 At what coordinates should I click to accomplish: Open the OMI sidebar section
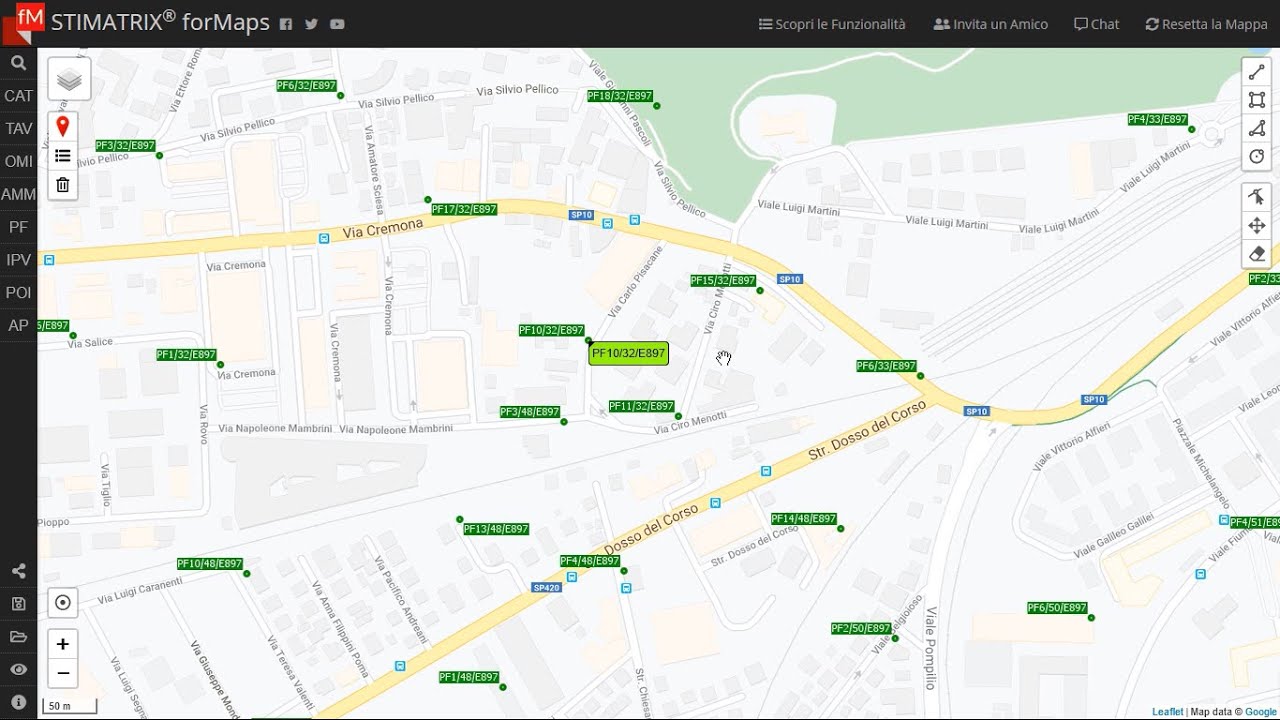point(18,162)
